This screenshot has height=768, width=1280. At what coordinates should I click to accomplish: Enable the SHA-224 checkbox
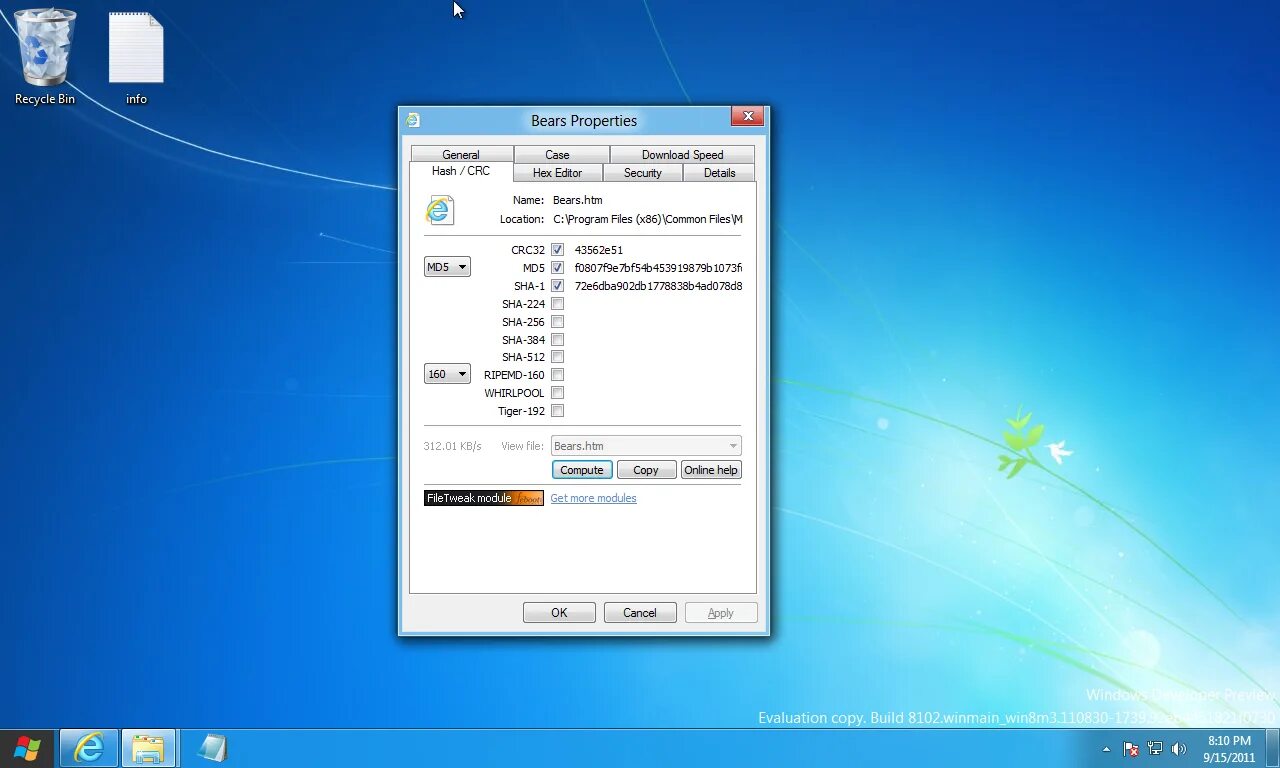(x=558, y=304)
